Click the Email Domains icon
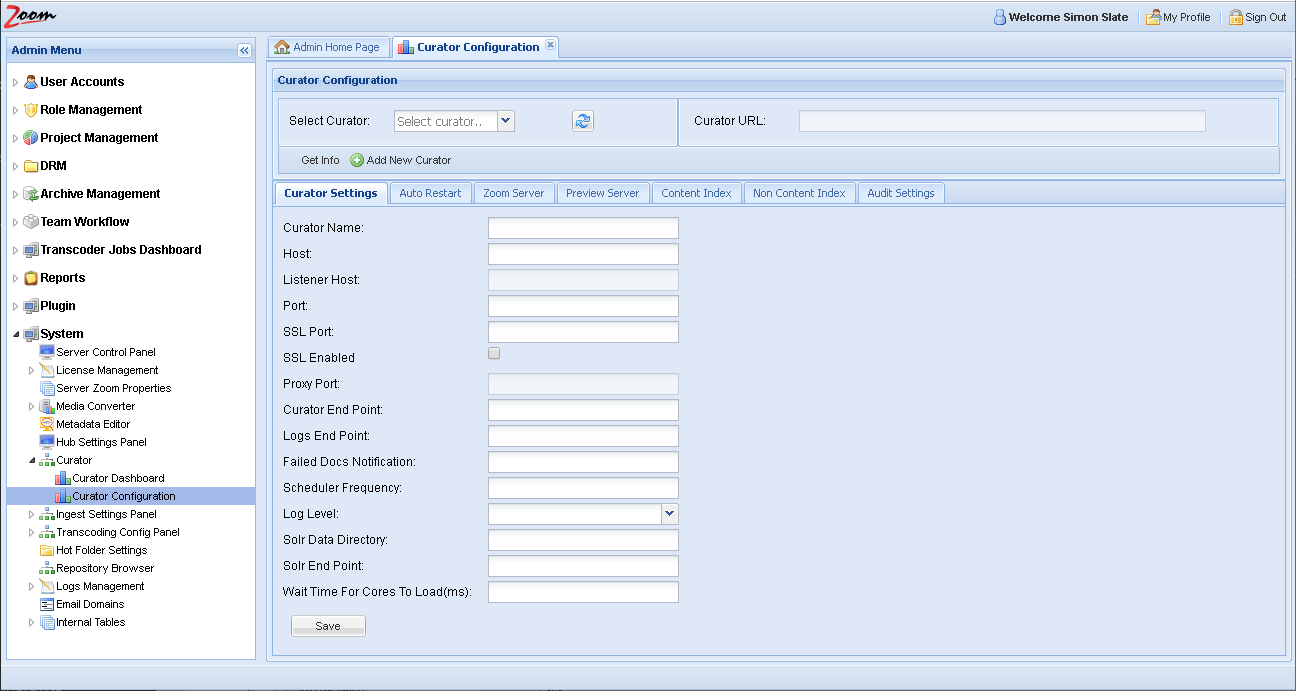Viewport: 1296px width, 691px height. [47, 604]
